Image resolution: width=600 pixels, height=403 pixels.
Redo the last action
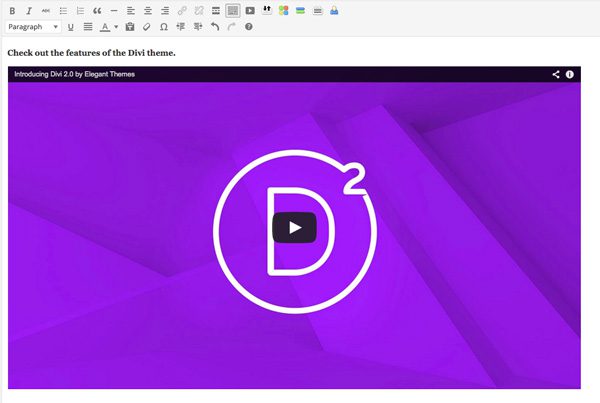[232, 27]
